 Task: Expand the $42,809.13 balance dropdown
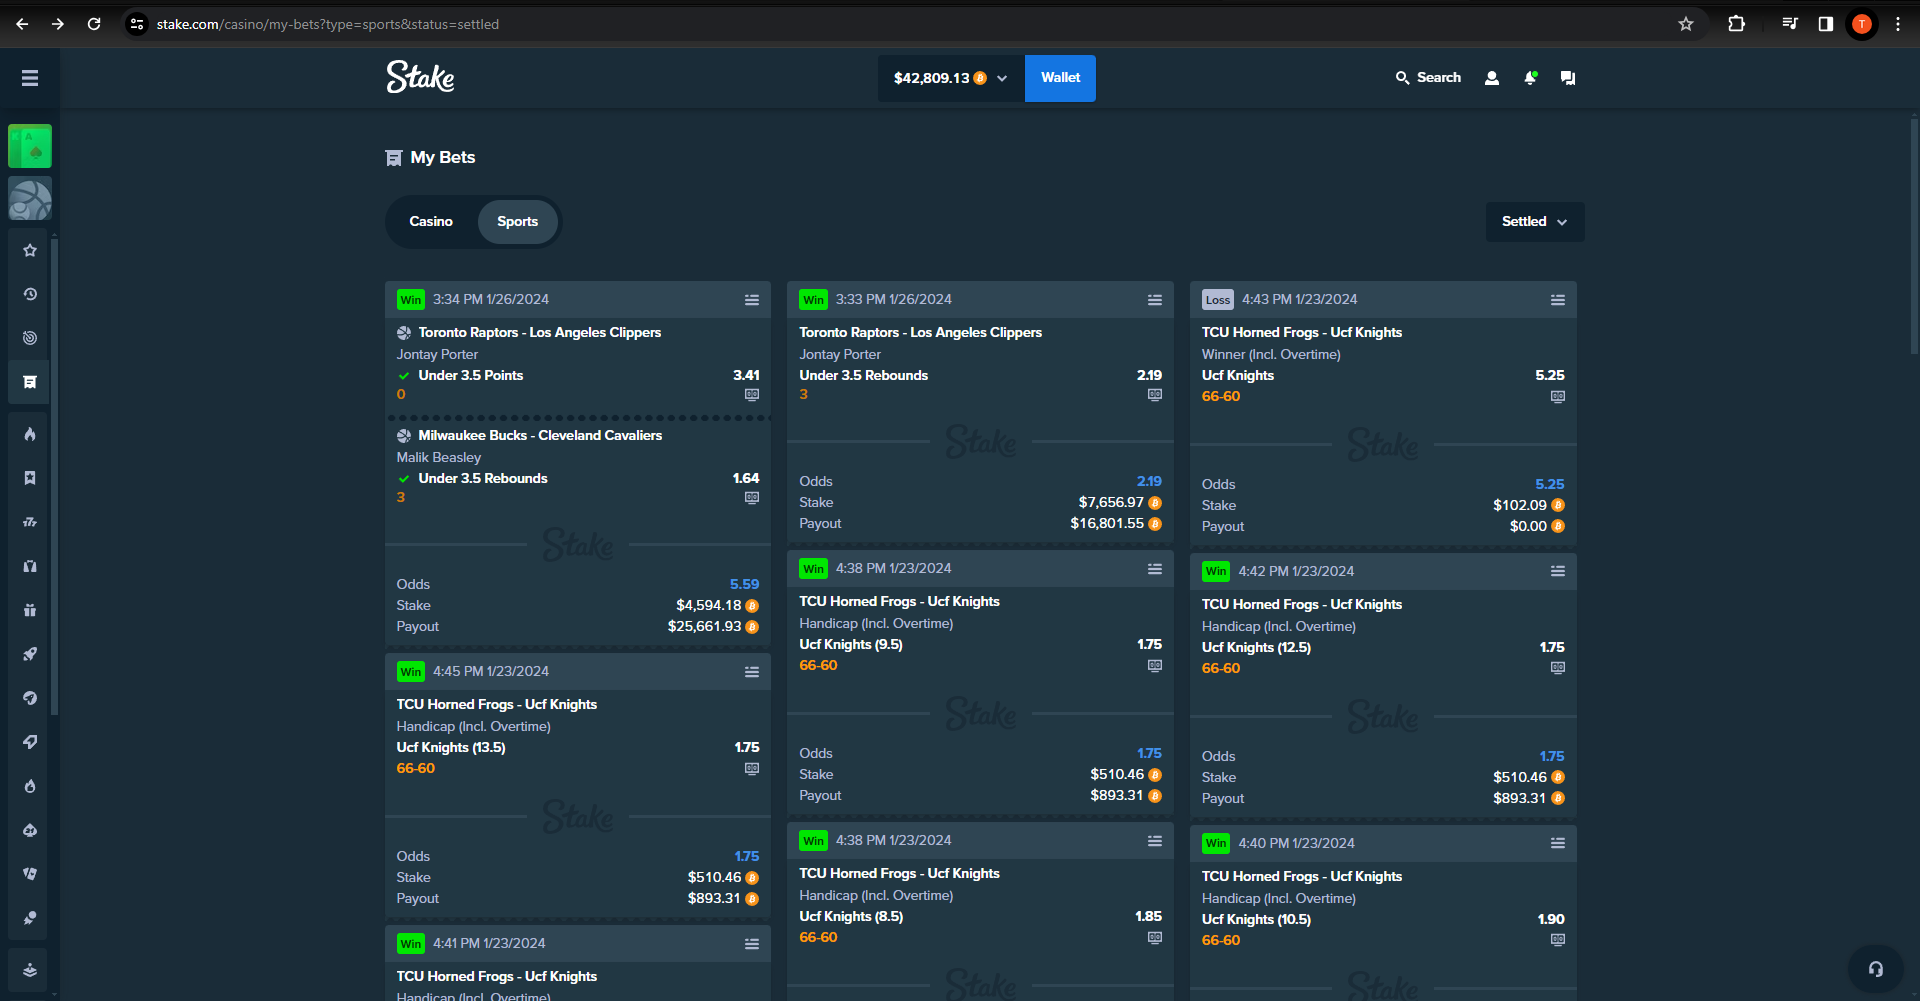[951, 78]
